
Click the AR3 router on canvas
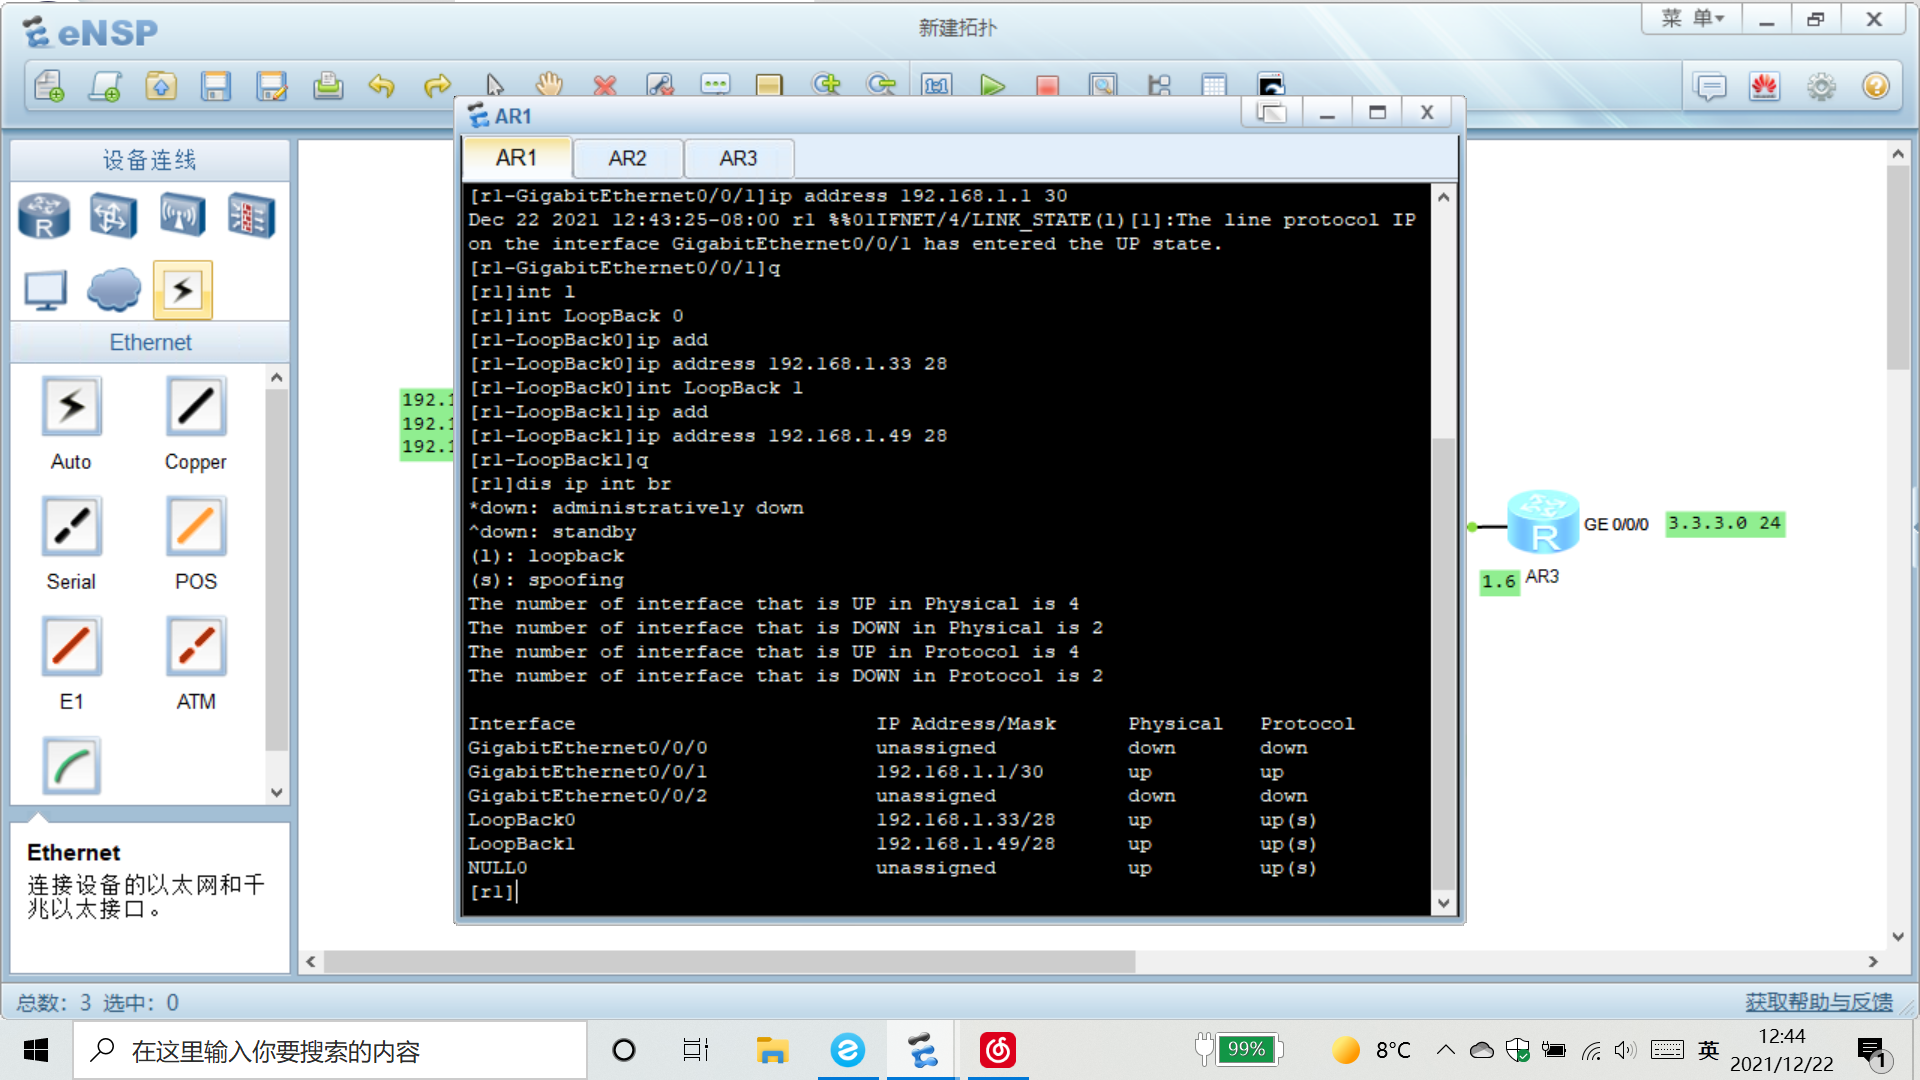pyautogui.click(x=1542, y=522)
